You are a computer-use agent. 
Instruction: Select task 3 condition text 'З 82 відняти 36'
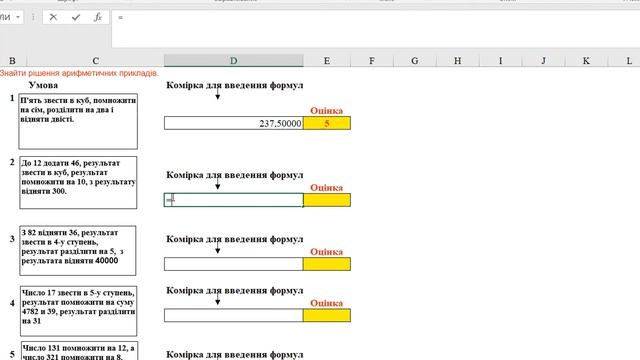pos(78,251)
